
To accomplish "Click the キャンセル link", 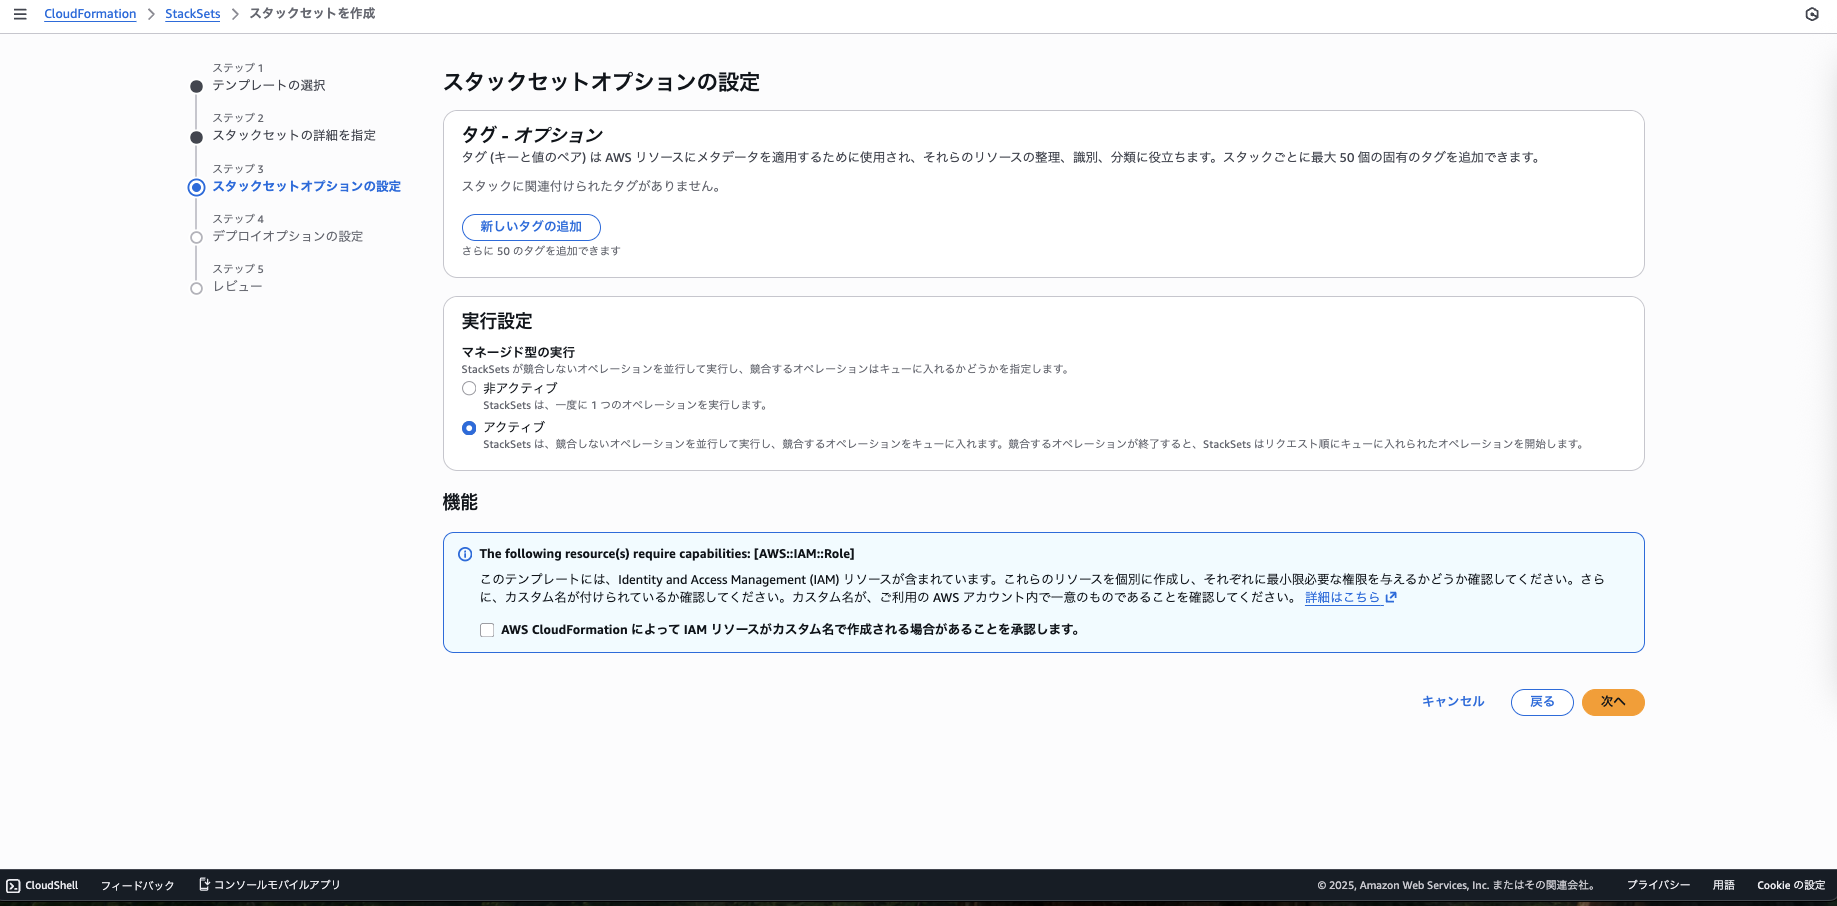I will (x=1452, y=702).
